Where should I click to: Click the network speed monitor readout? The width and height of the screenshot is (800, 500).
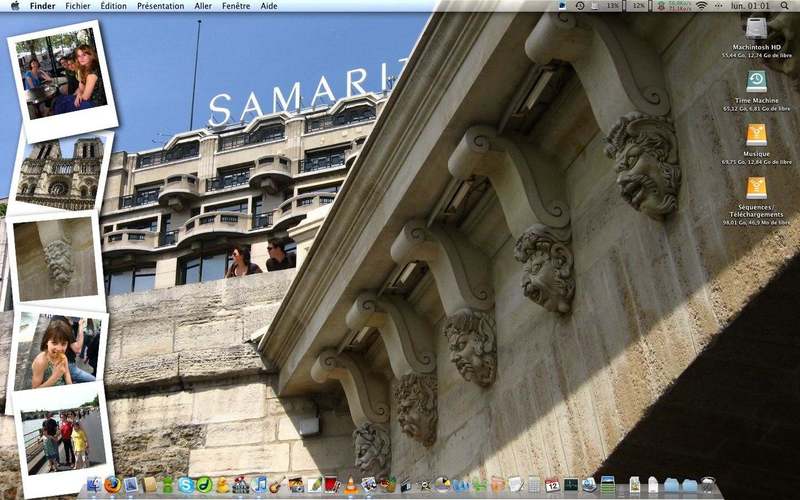(x=674, y=6)
